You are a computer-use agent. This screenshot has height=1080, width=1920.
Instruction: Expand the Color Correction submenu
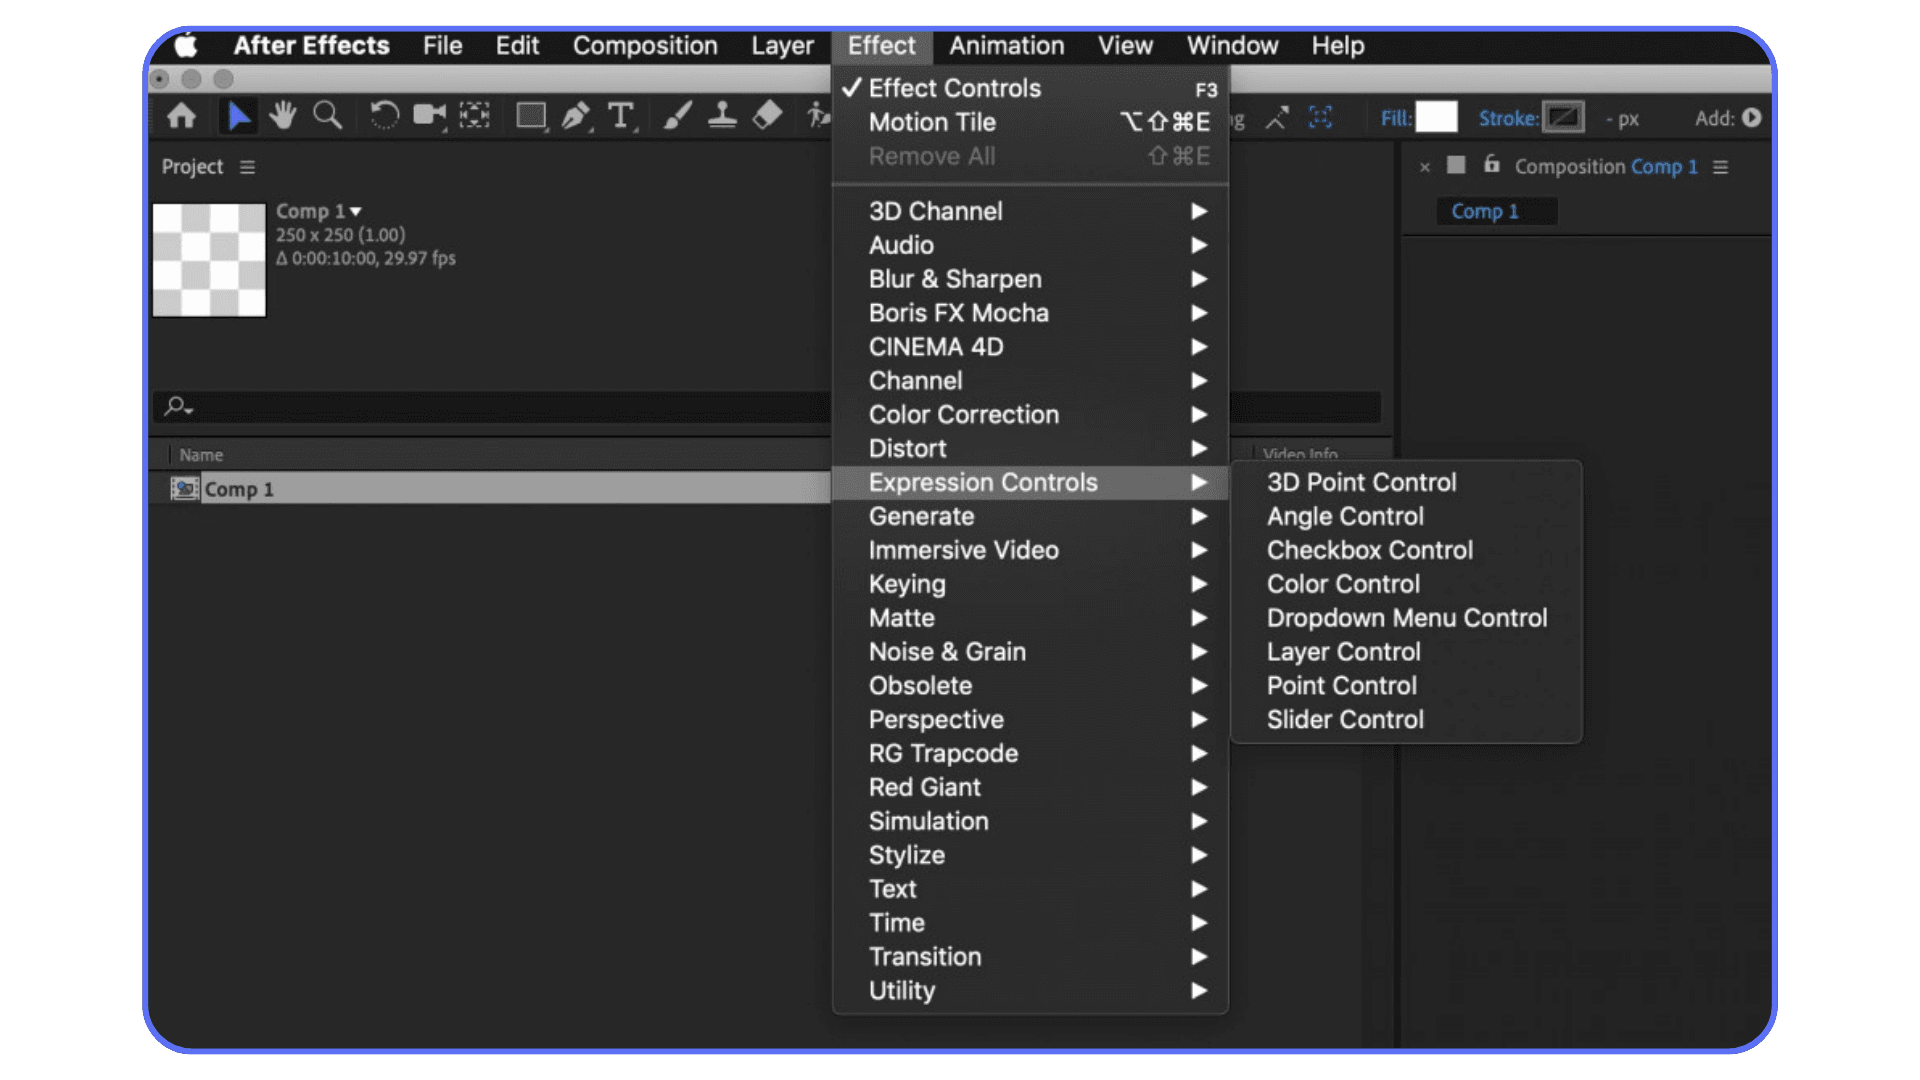1199,414
